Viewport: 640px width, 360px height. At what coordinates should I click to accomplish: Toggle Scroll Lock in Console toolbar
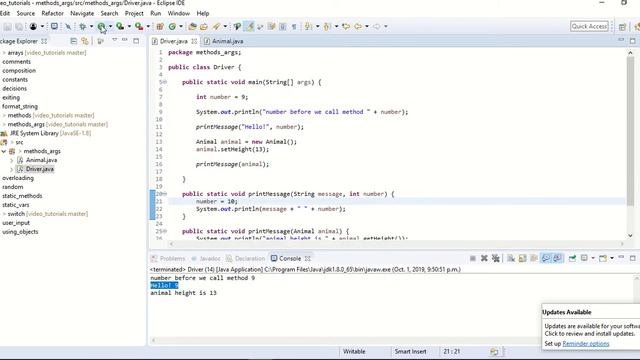click(522, 258)
